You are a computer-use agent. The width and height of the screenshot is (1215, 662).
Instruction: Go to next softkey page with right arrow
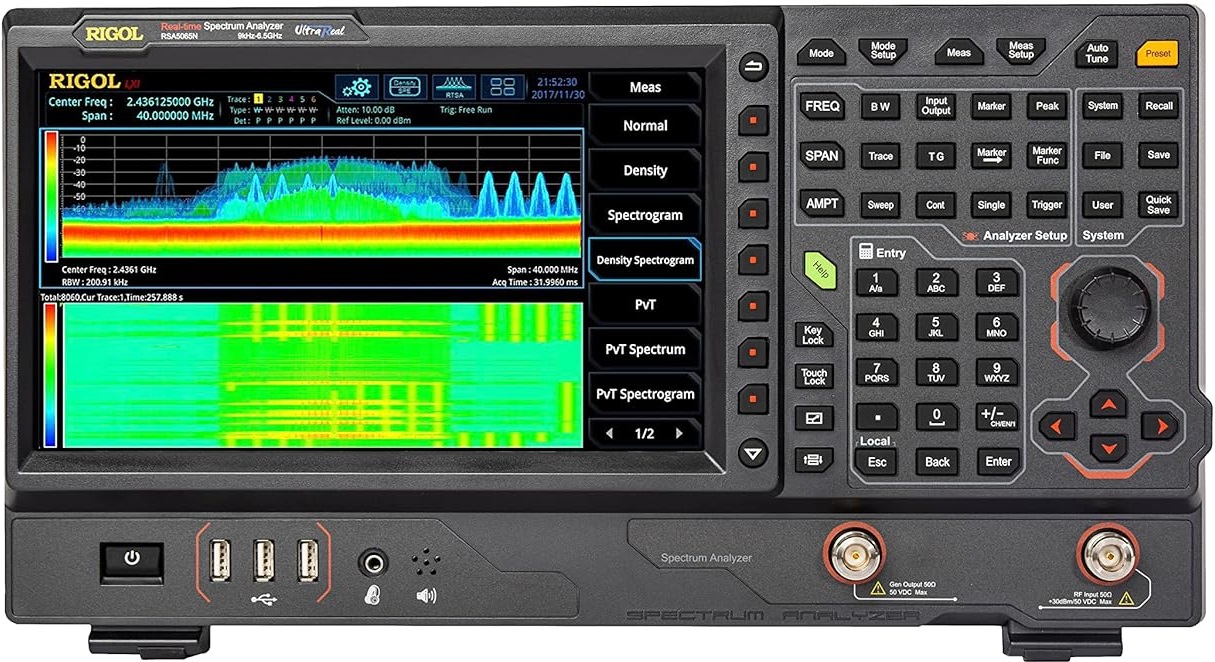tap(680, 434)
